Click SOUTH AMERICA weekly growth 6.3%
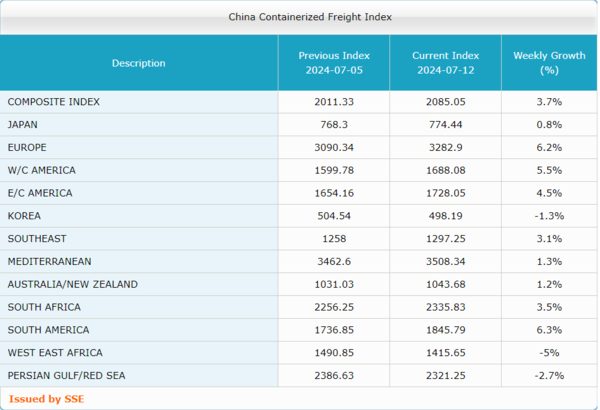The height and width of the screenshot is (410, 600). tap(548, 330)
